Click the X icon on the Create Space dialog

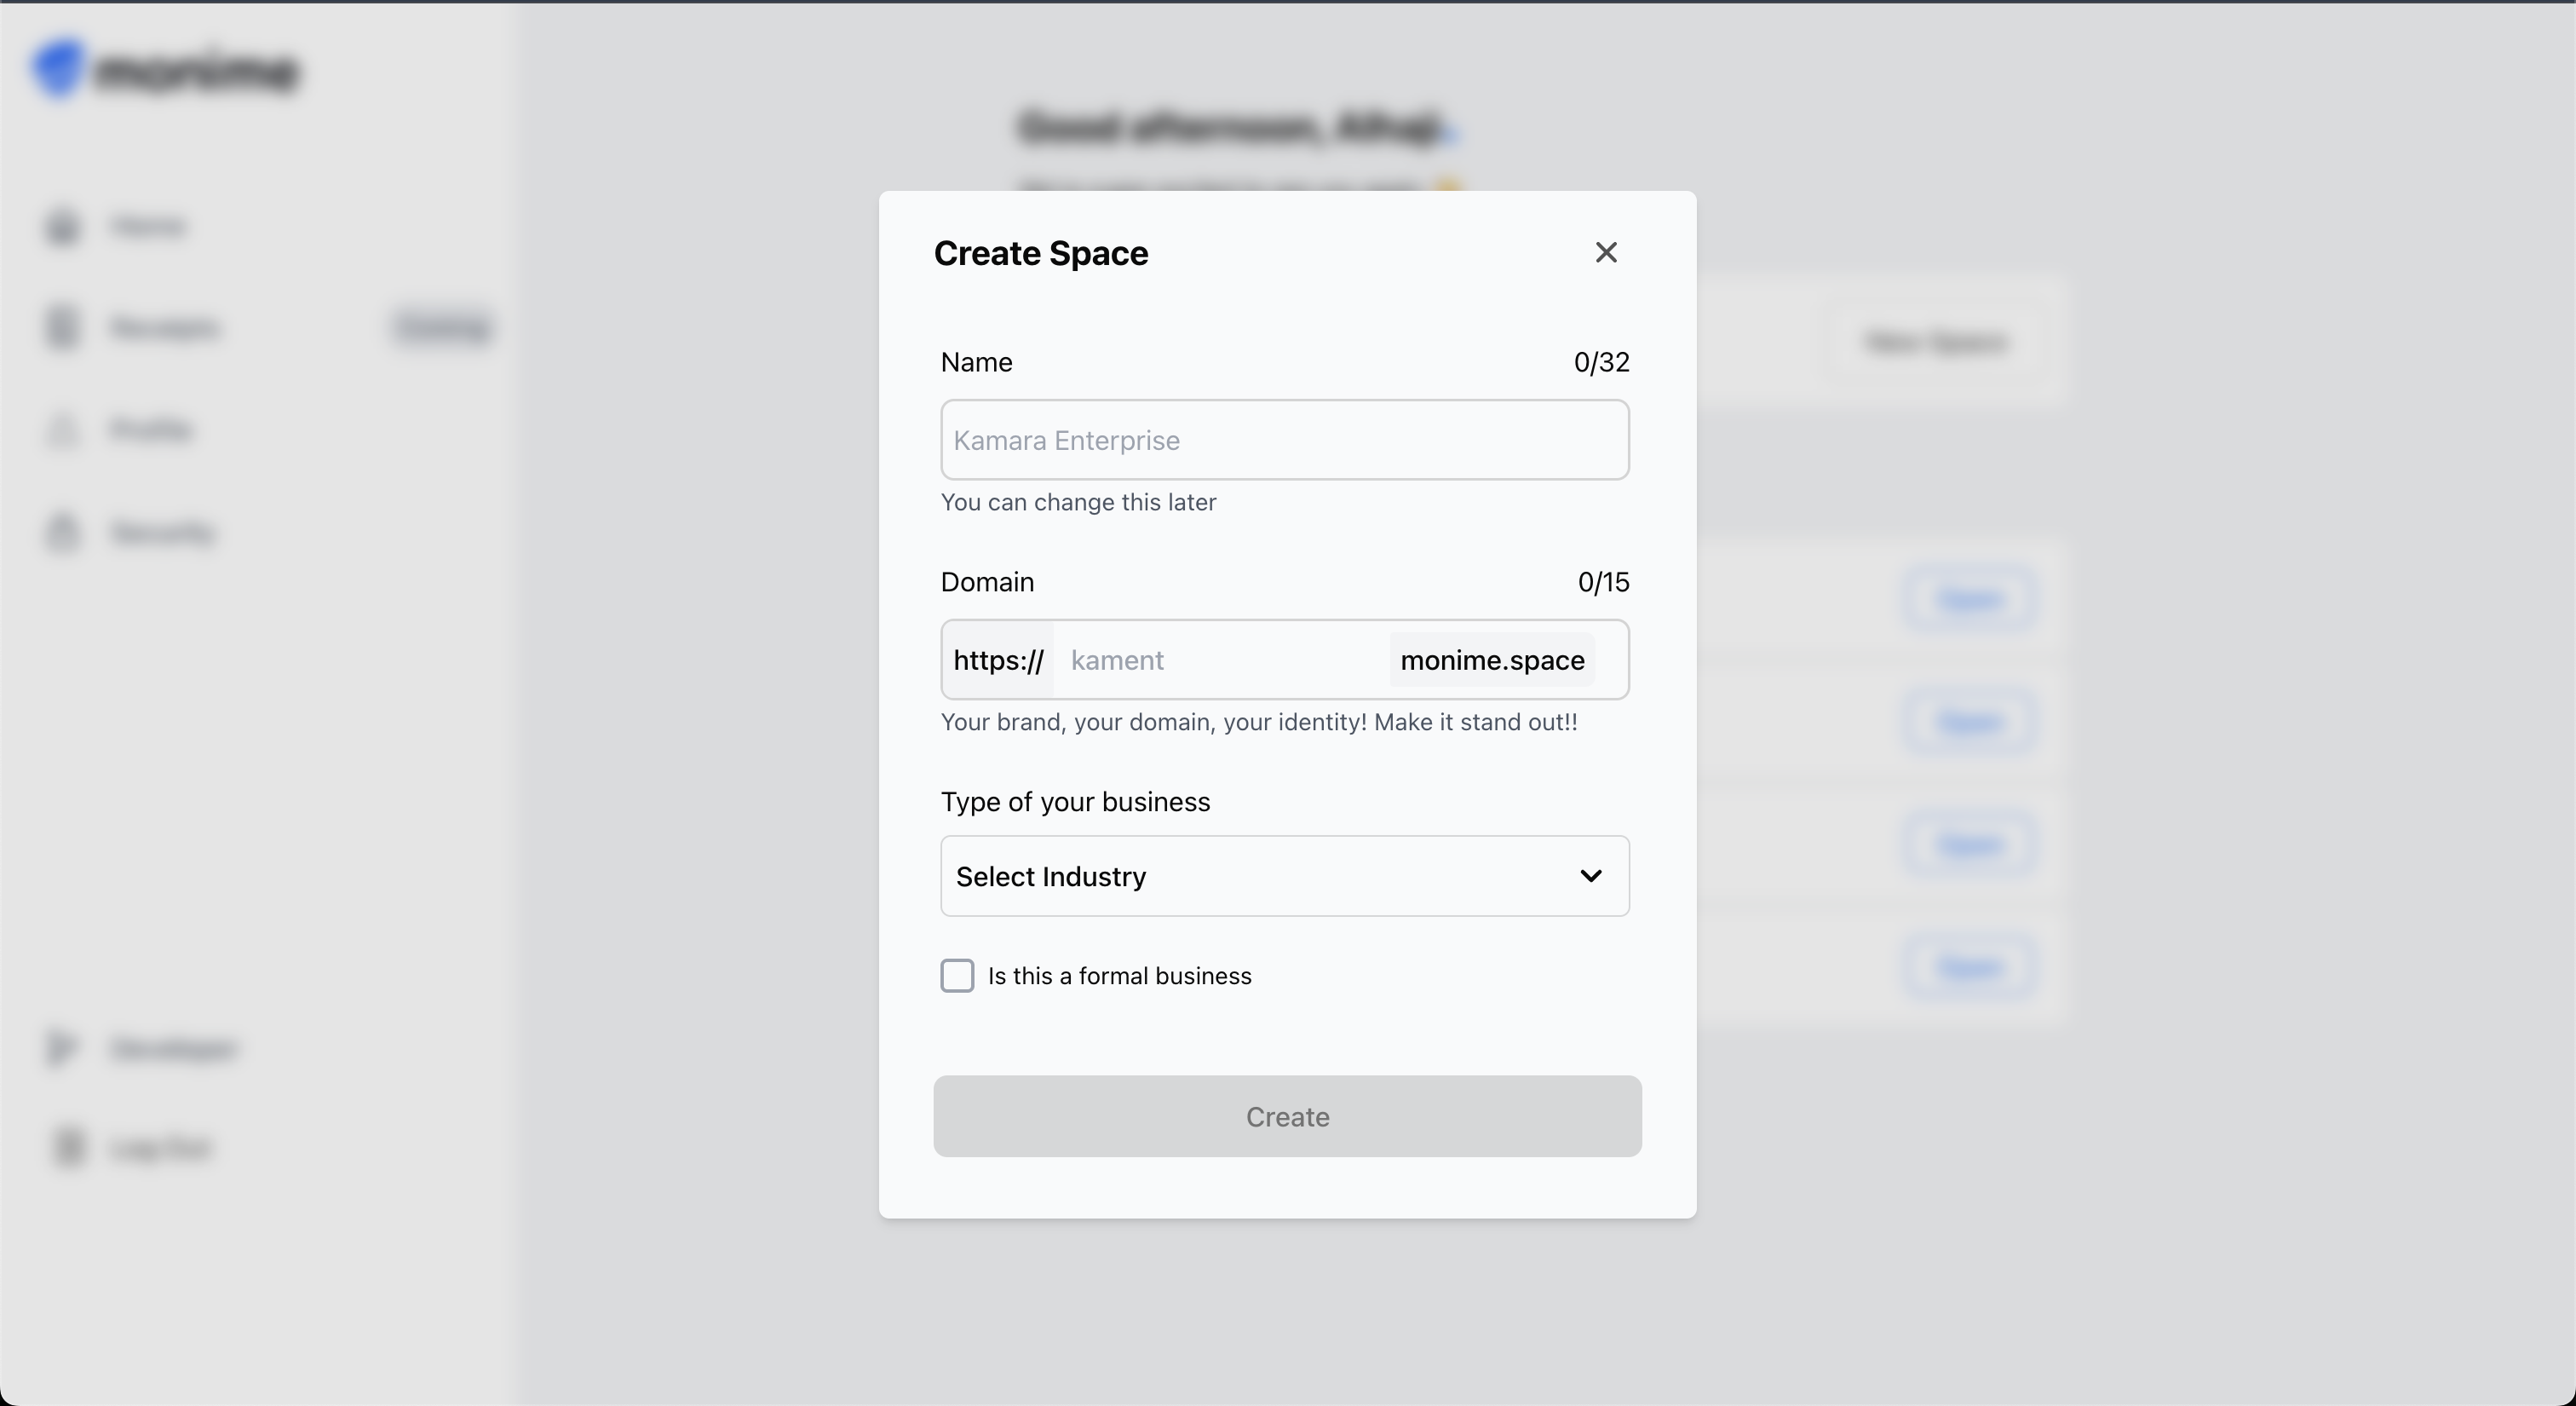[1605, 252]
